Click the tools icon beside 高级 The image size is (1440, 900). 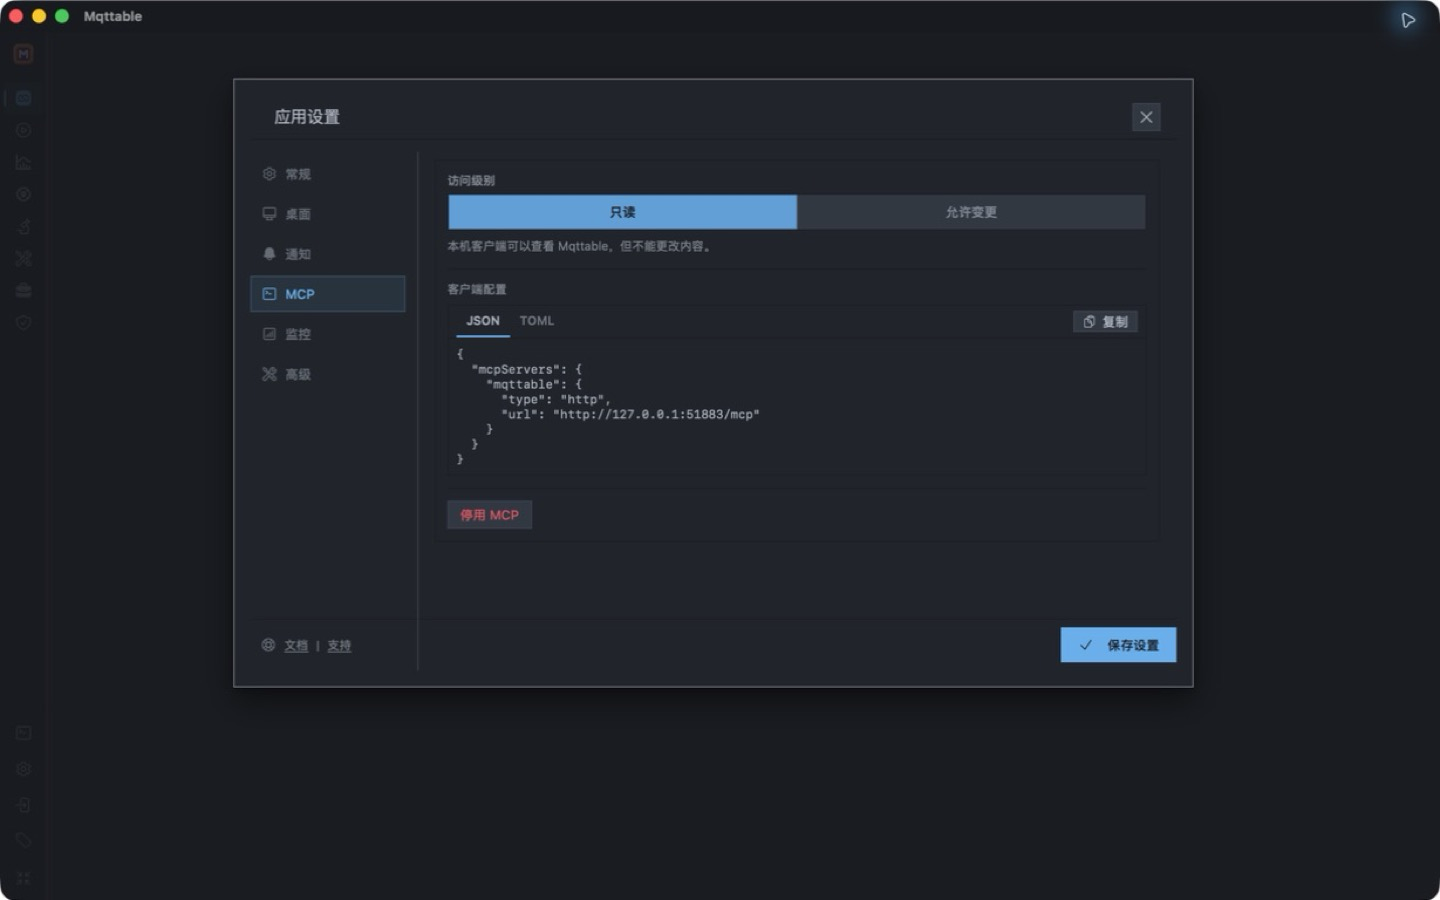click(x=269, y=374)
